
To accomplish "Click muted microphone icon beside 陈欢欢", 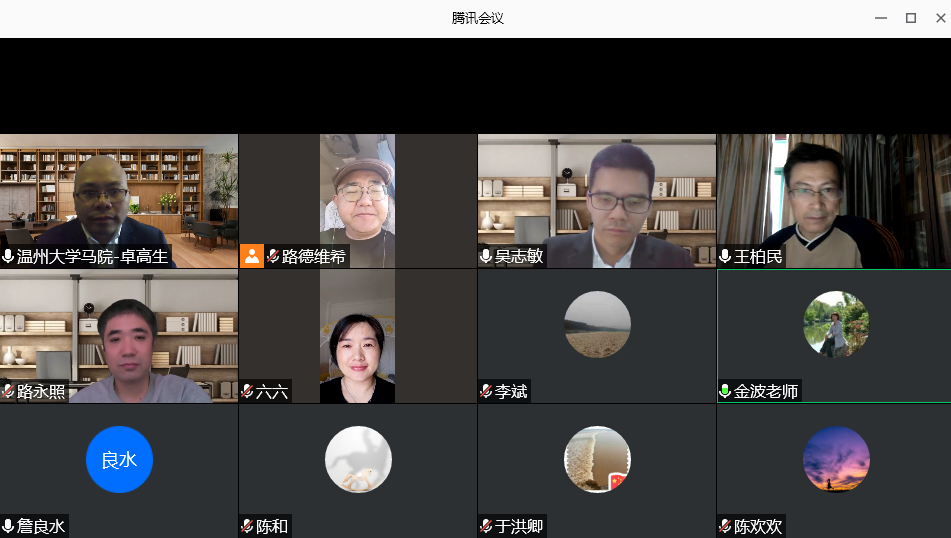I will [725, 526].
